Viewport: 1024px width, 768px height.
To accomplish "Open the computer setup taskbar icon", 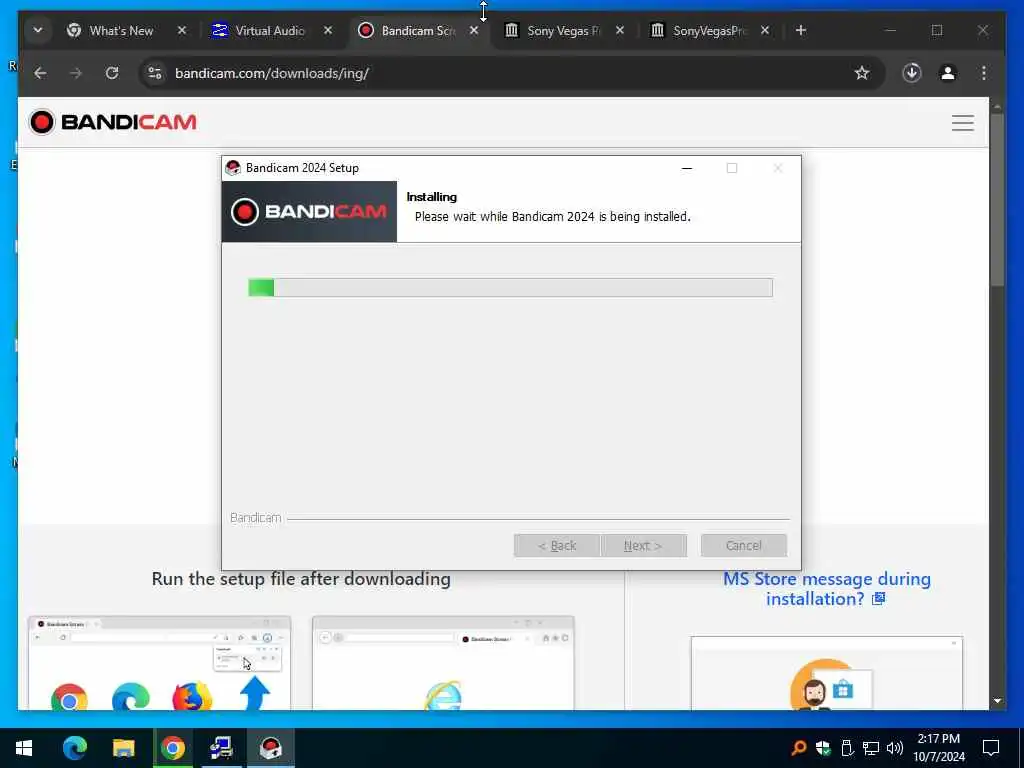I will point(221,748).
